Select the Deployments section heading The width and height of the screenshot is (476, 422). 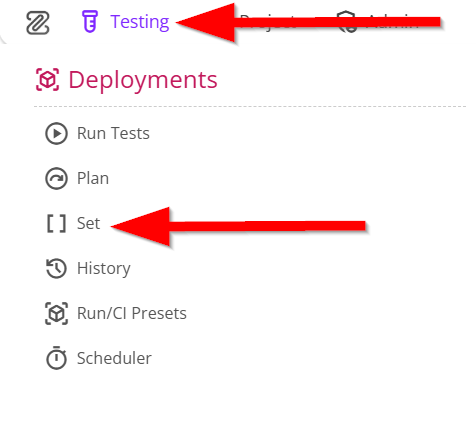click(x=143, y=80)
